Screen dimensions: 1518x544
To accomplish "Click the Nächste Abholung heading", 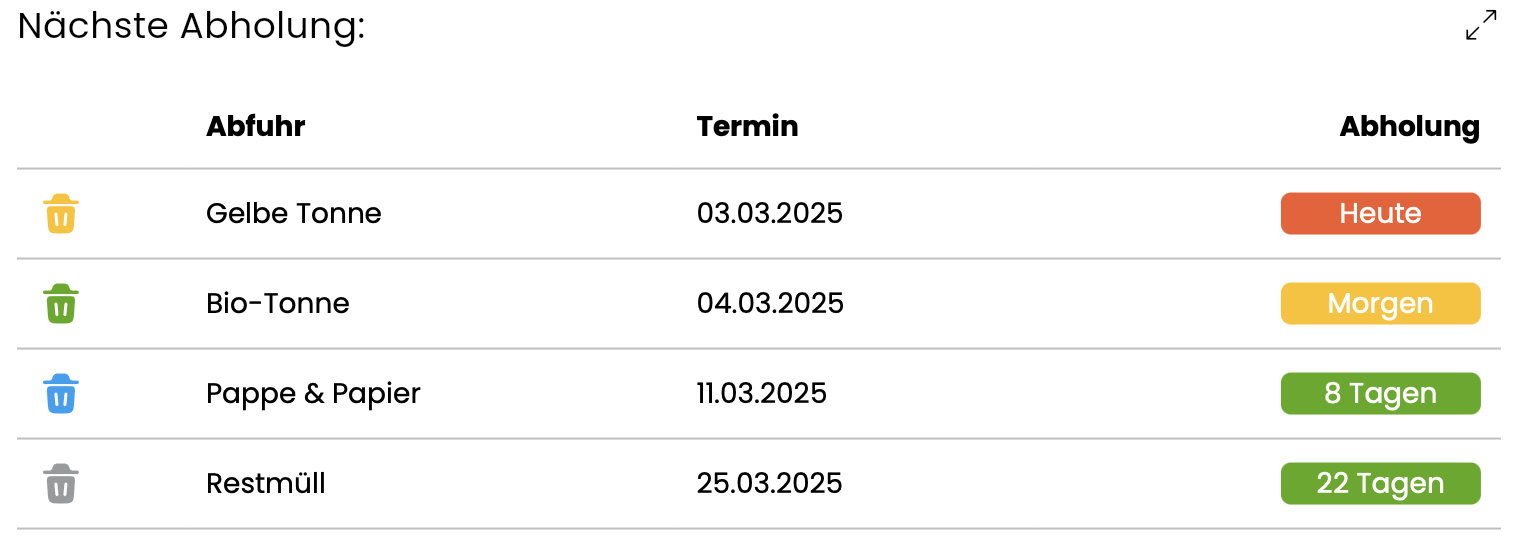I will pyautogui.click(x=192, y=27).
